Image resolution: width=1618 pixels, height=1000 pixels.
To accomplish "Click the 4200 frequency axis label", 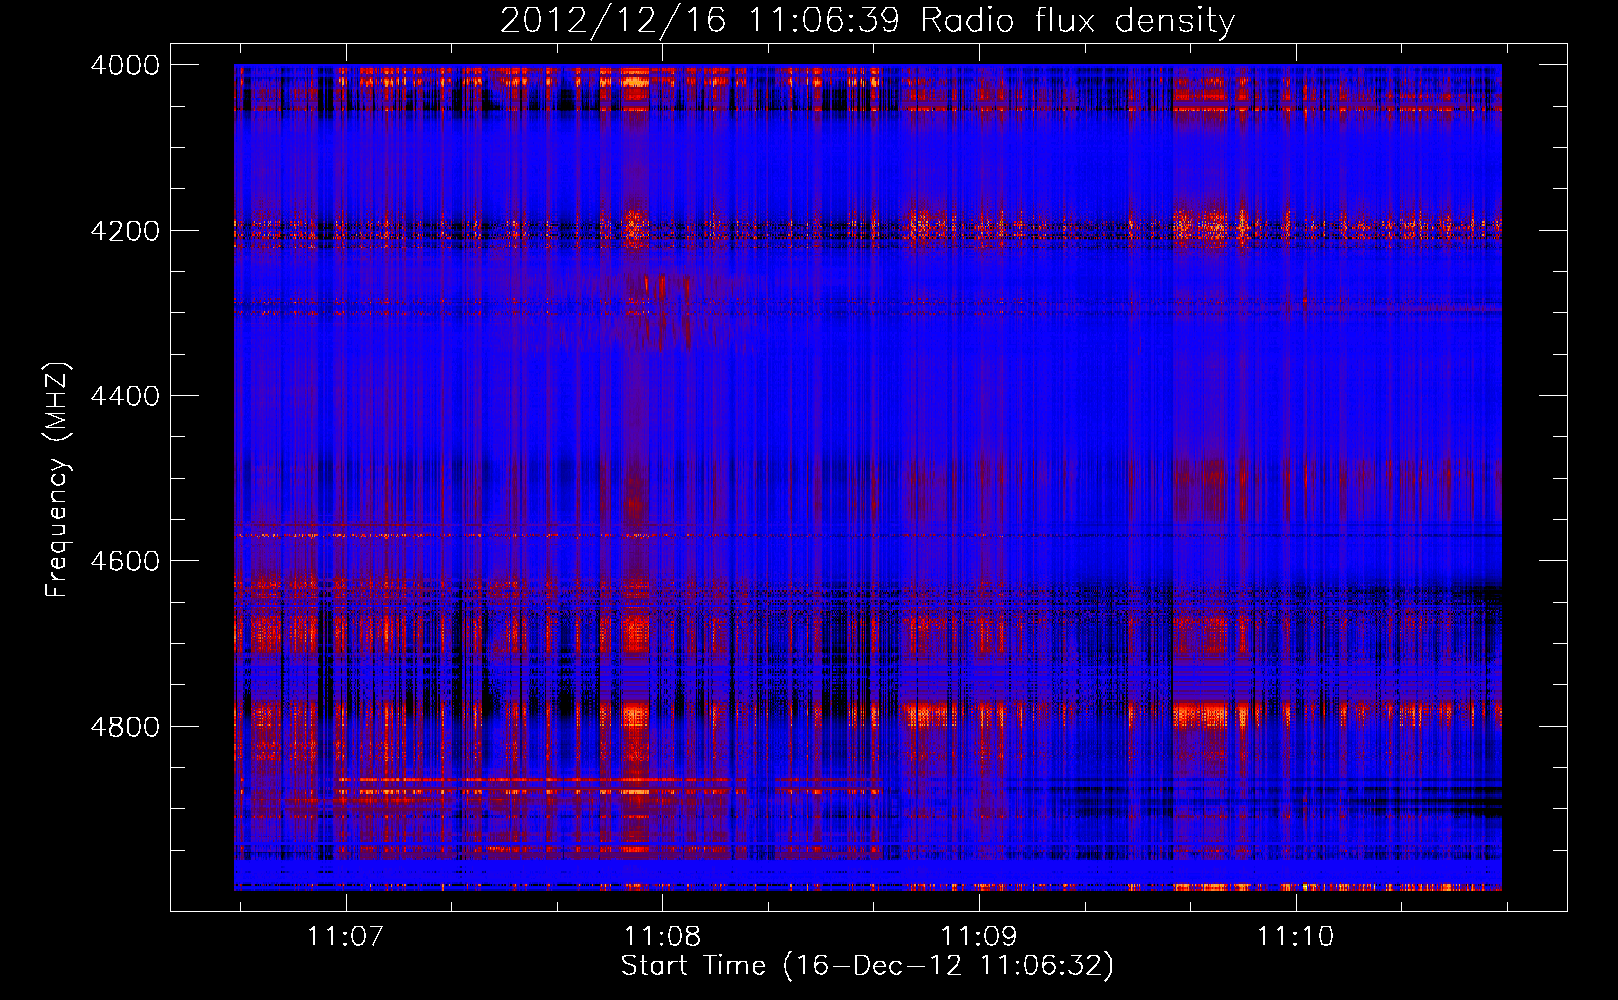I will (x=125, y=231).
